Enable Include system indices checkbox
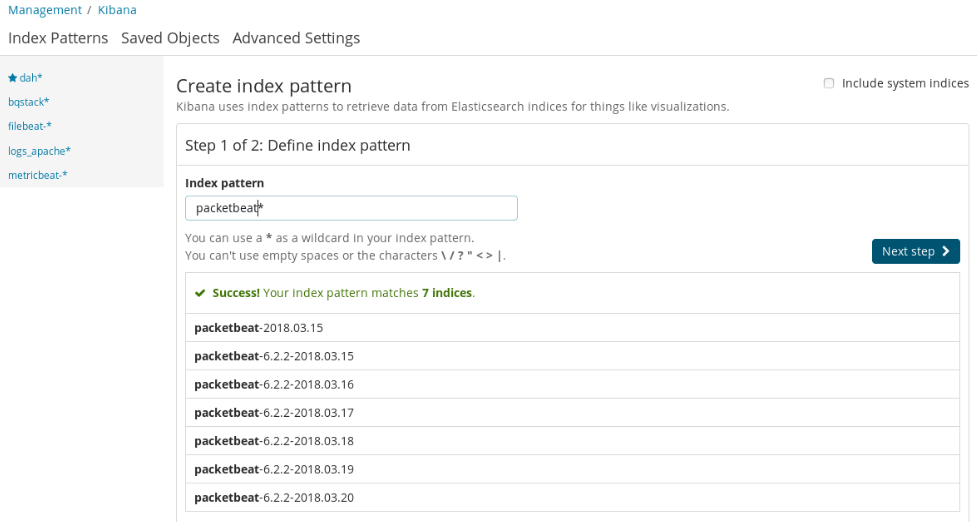The width and height of the screenshot is (977, 522). (829, 83)
